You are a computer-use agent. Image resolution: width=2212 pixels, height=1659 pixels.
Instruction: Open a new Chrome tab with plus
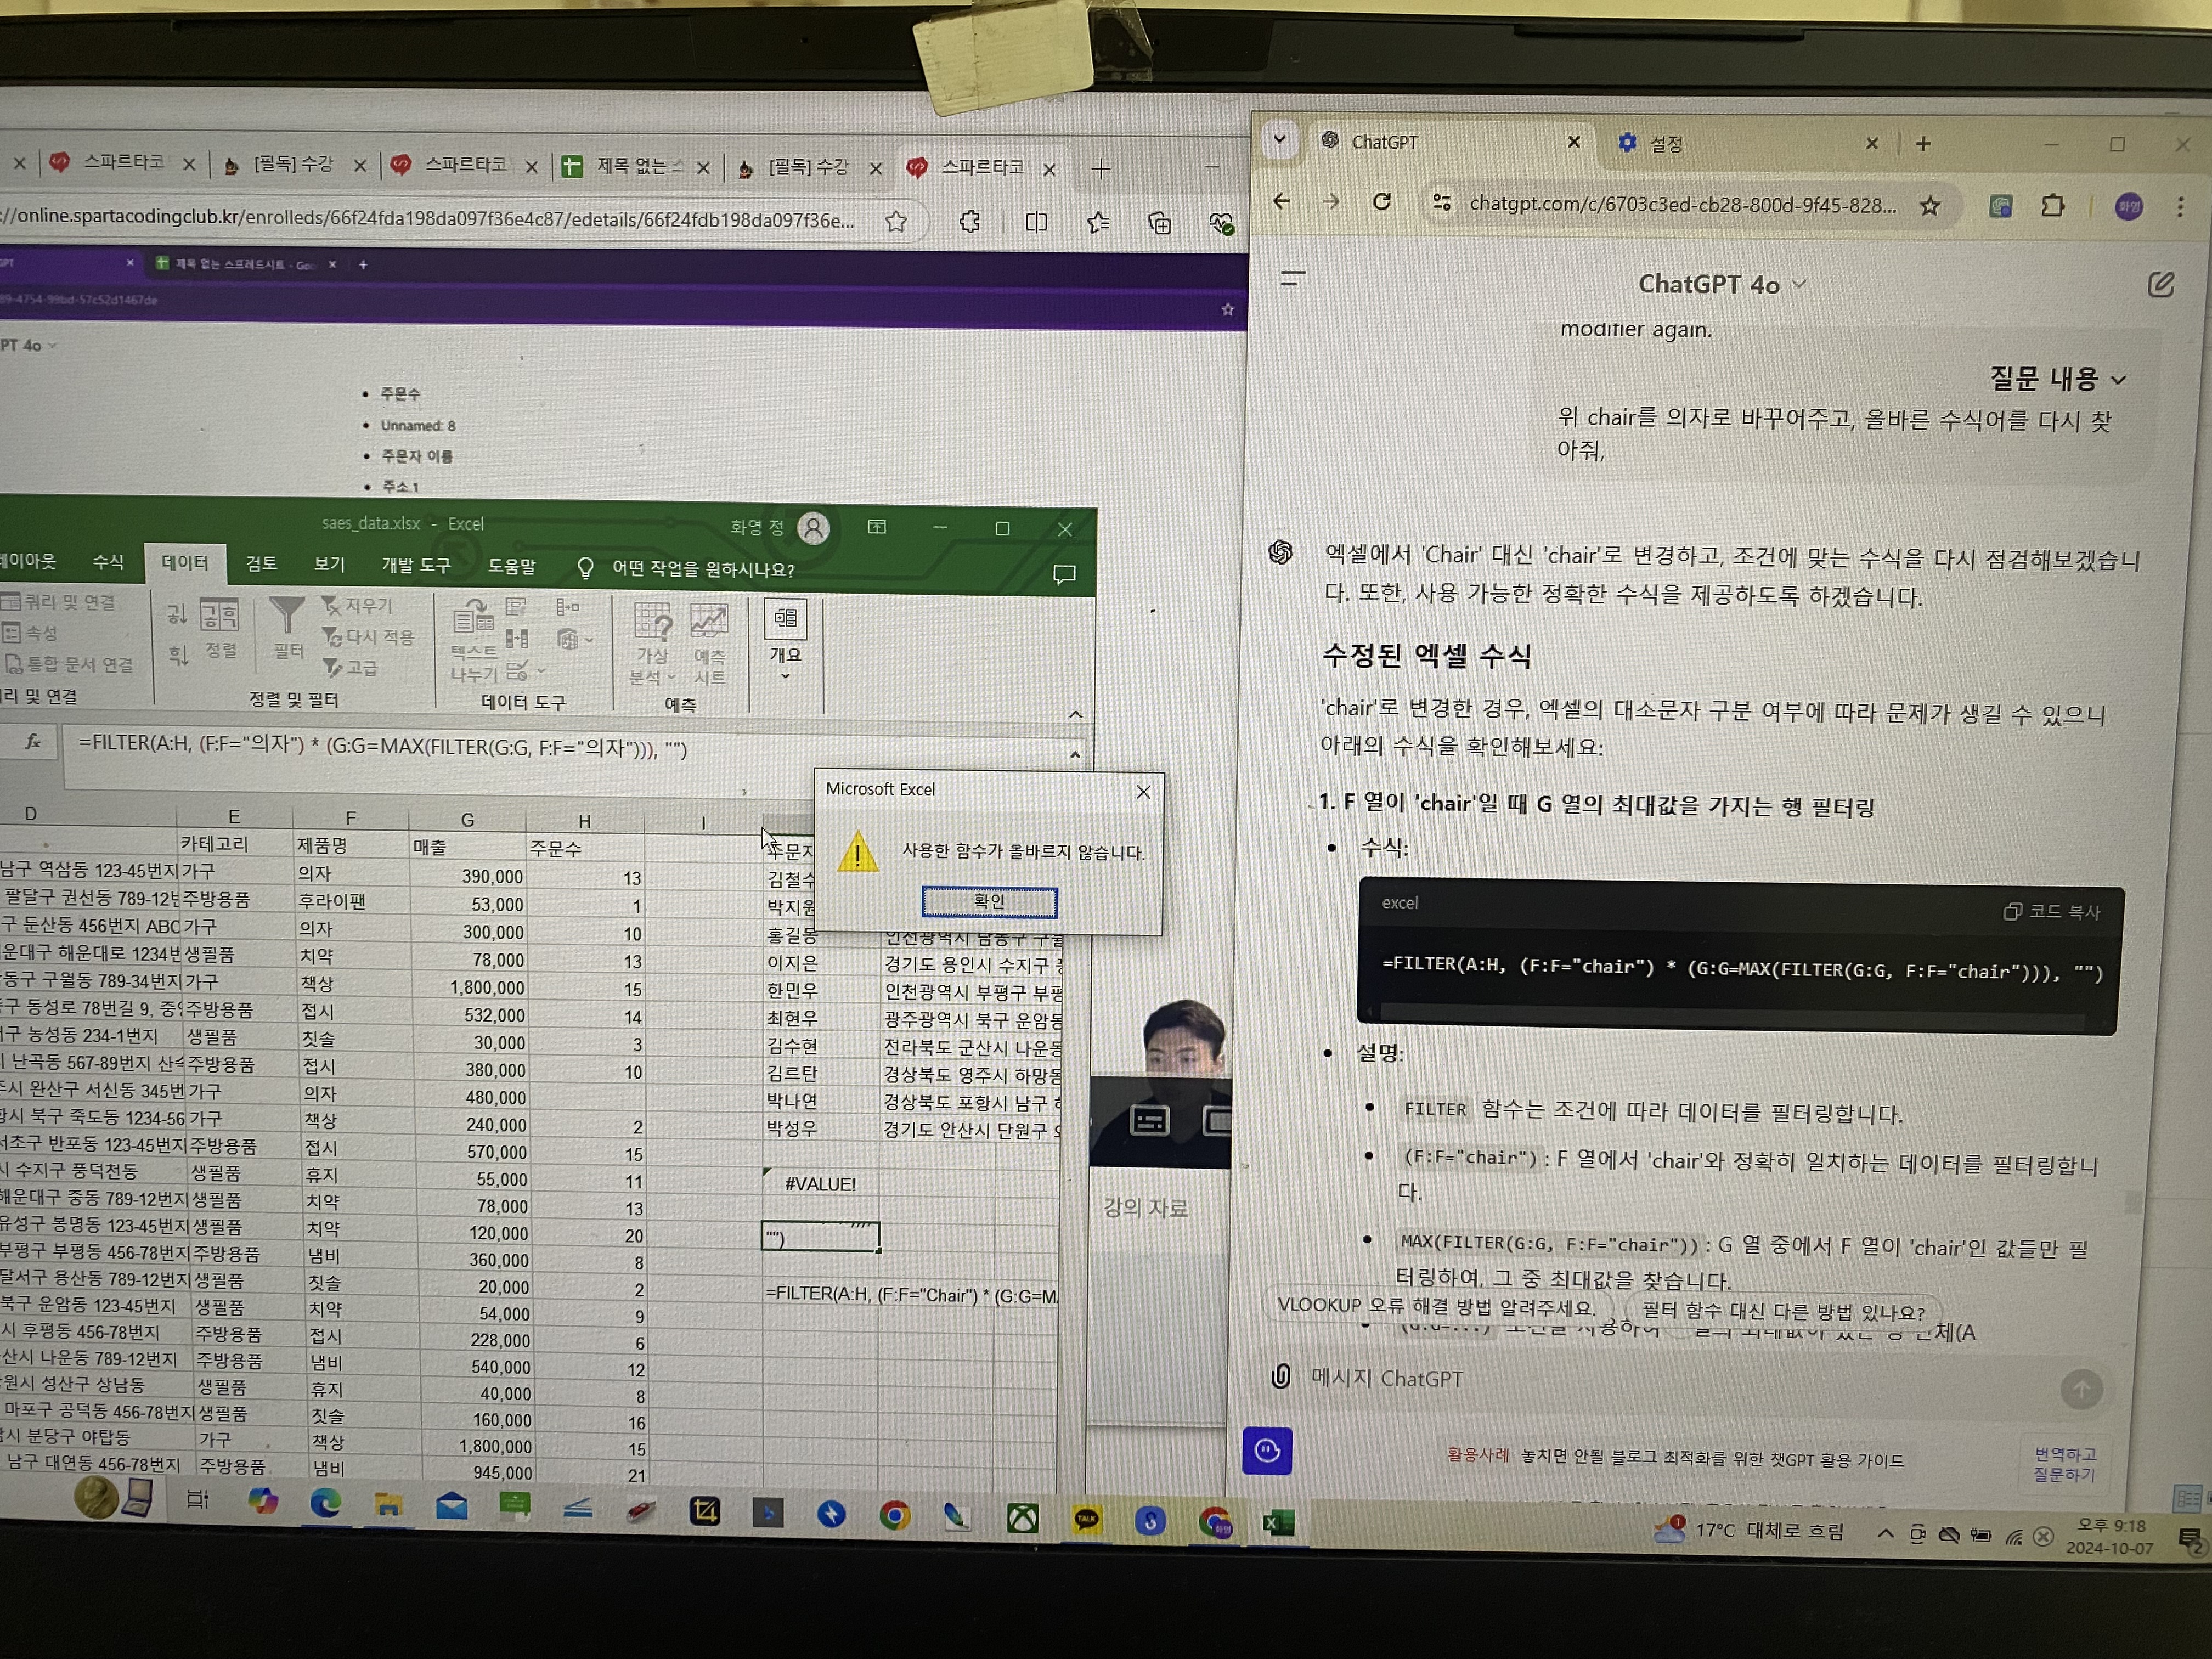click(x=1923, y=144)
